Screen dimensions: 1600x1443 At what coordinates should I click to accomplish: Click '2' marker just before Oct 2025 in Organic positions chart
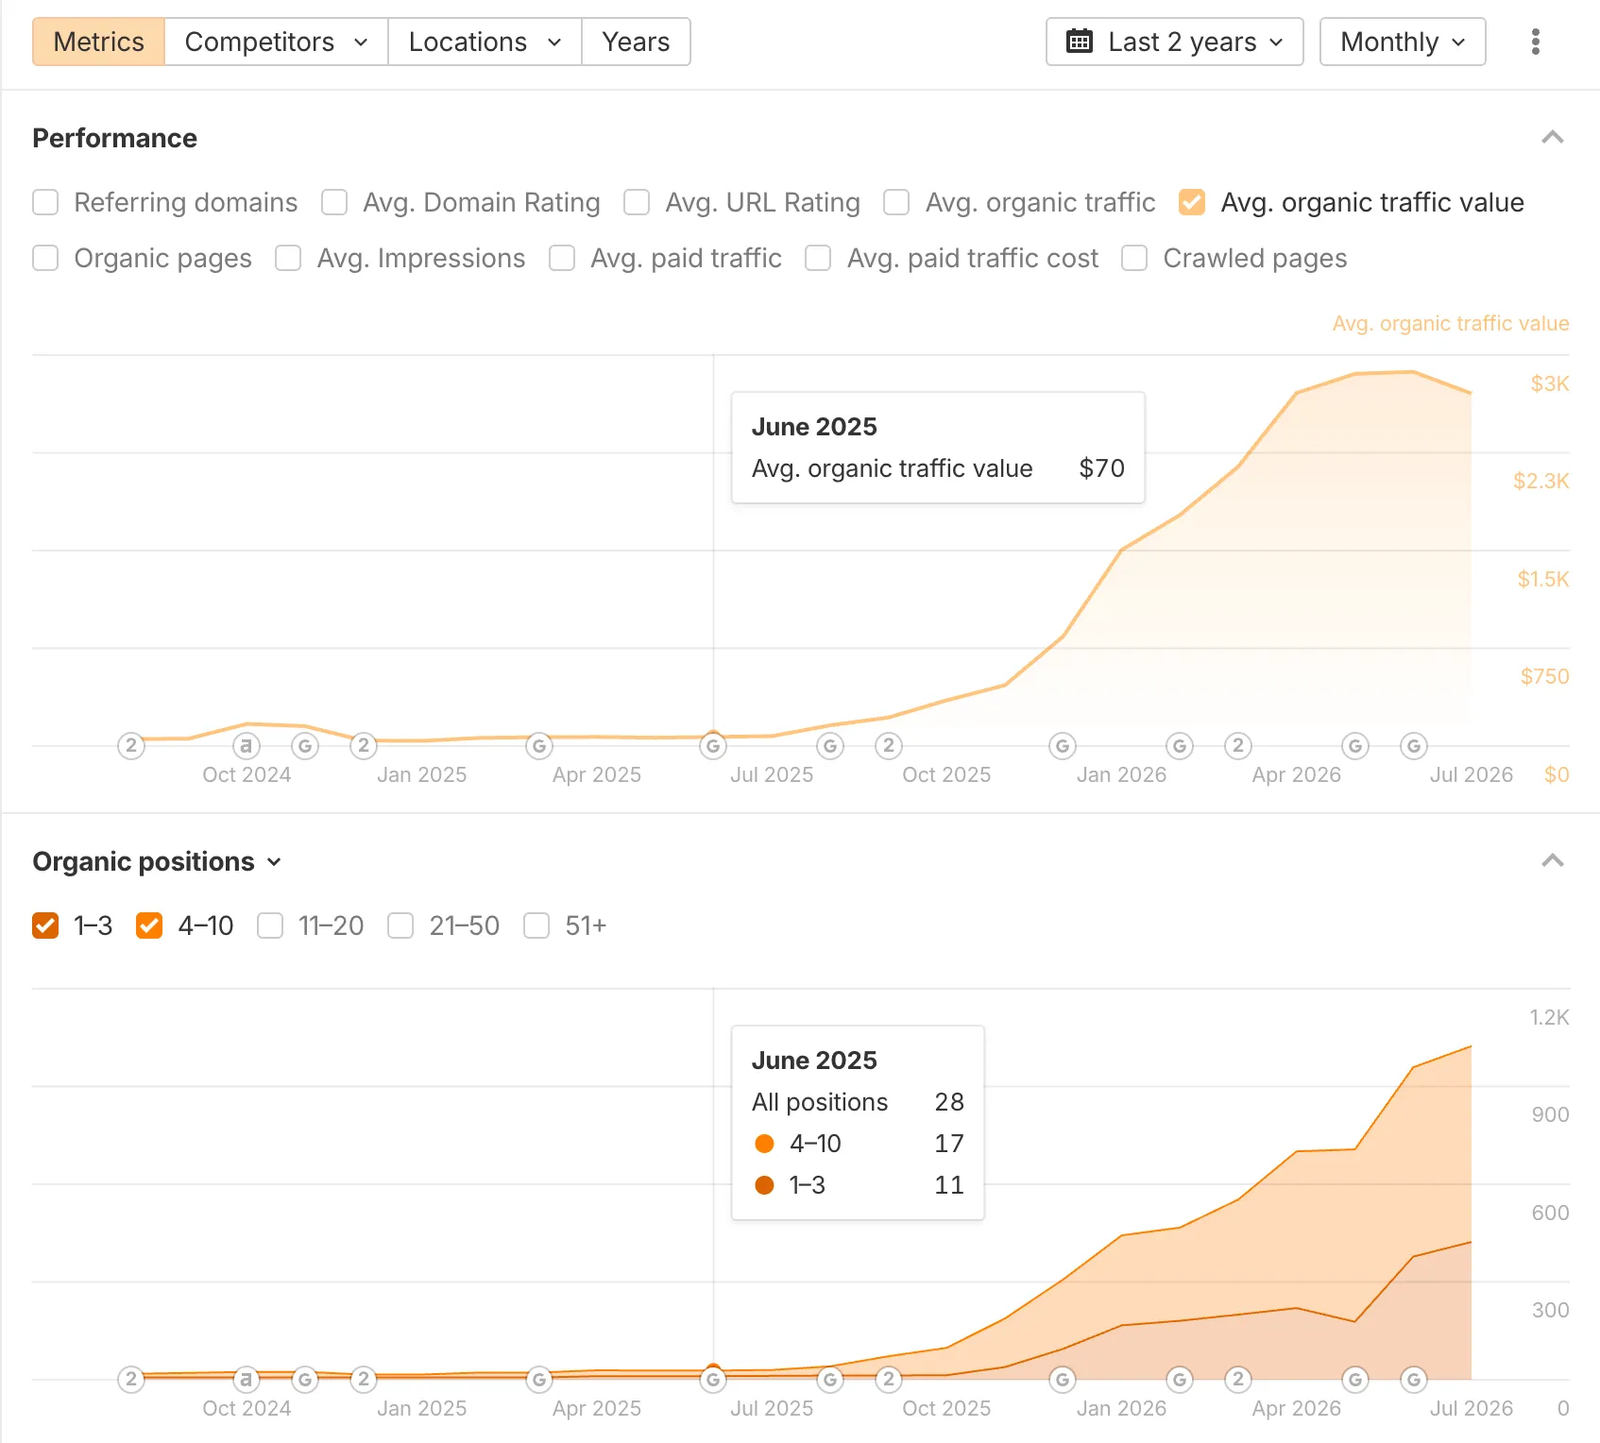click(x=888, y=1380)
